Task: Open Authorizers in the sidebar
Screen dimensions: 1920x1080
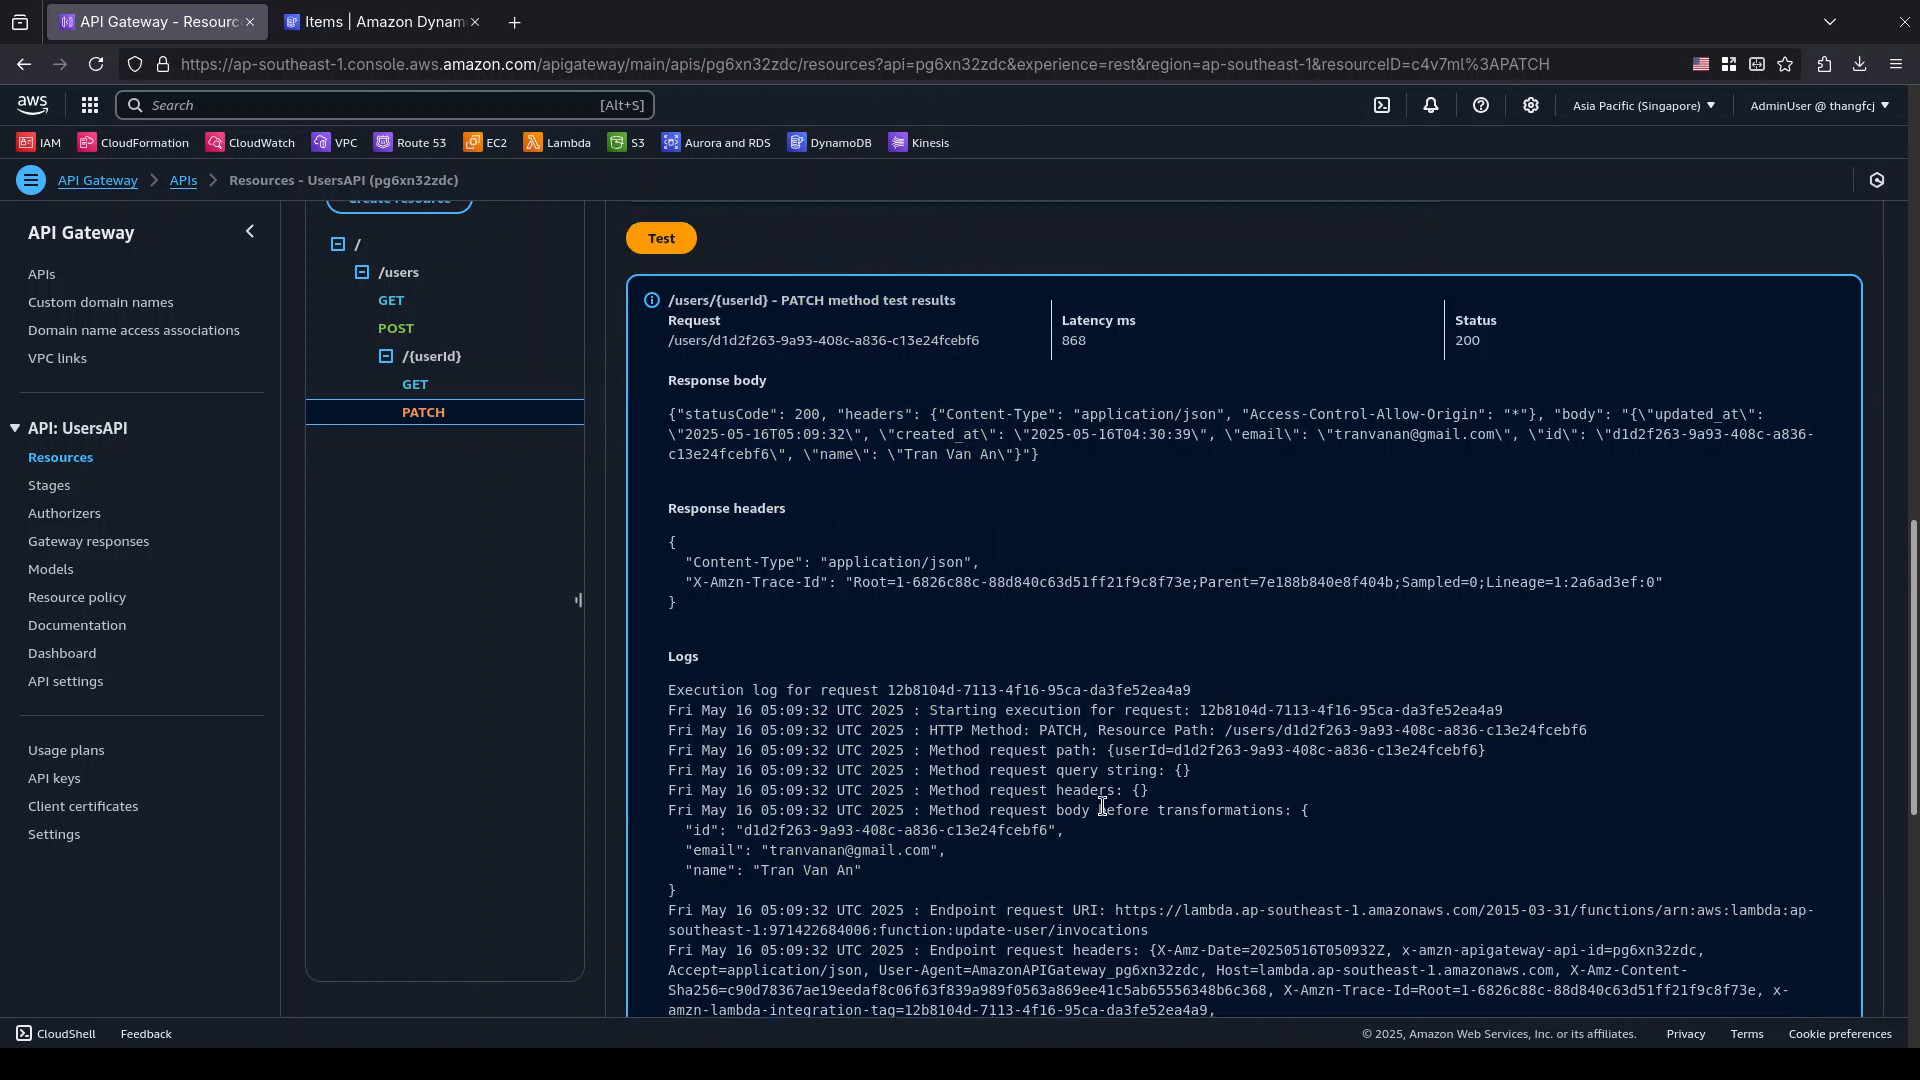Action: coord(64,513)
